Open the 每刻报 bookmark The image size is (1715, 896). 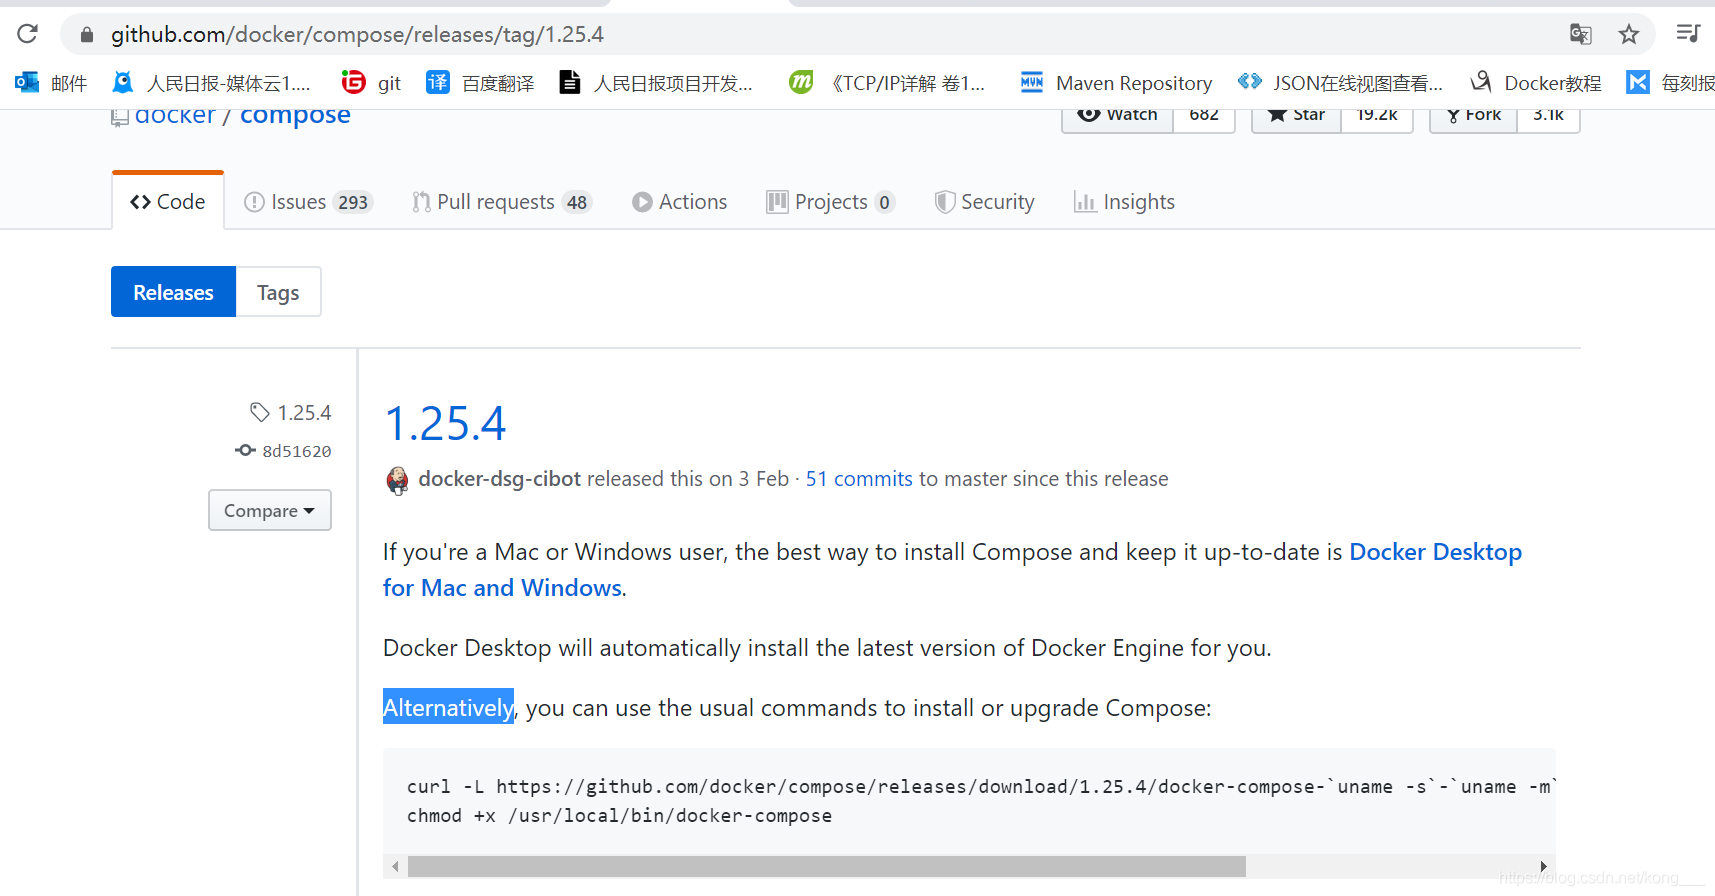pyautogui.click(x=1670, y=83)
